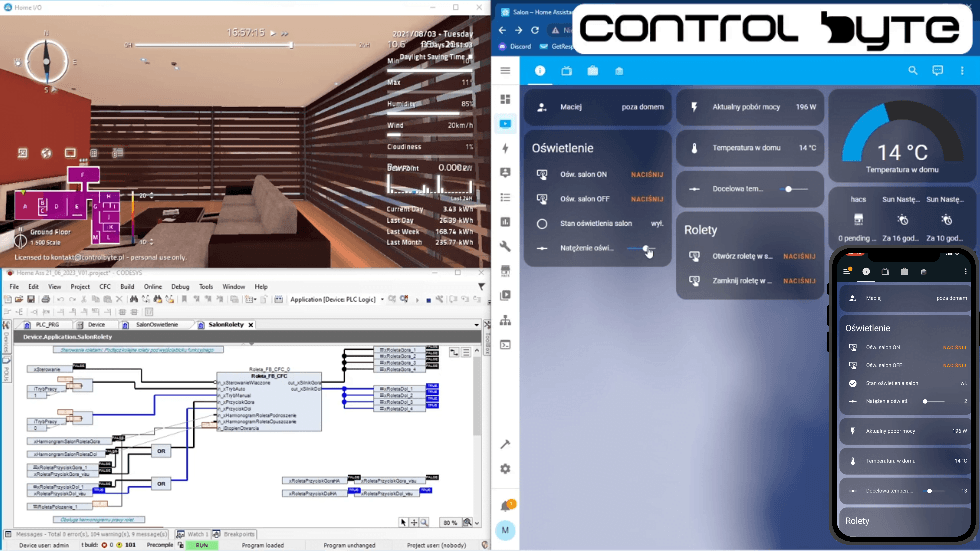Click the notifications bell in sidebar
980x551 pixels.
506,505
